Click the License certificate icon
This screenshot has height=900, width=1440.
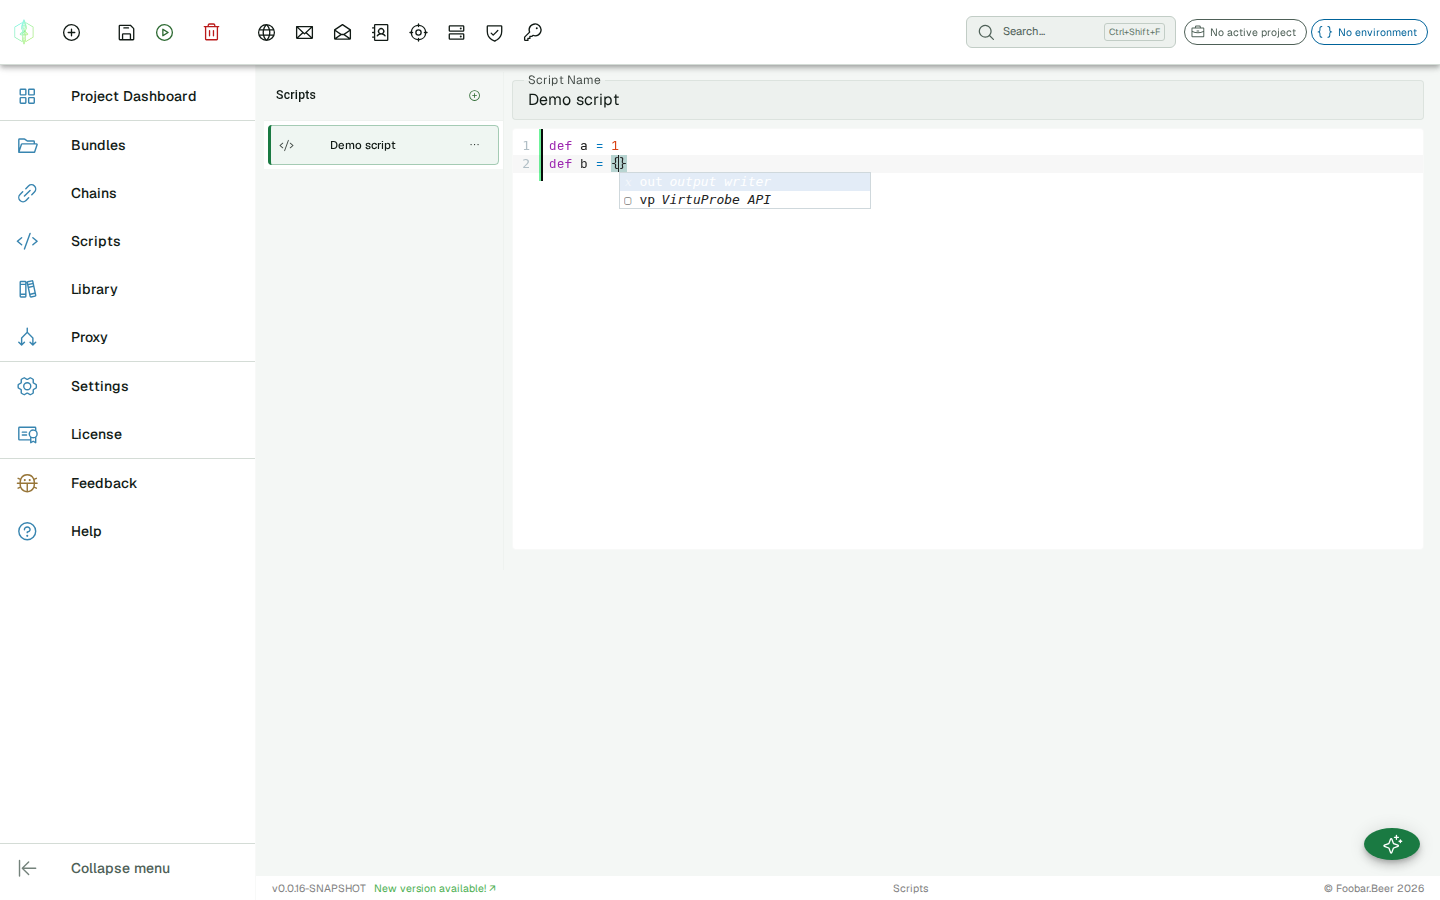pyautogui.click(x=27, y=434)
